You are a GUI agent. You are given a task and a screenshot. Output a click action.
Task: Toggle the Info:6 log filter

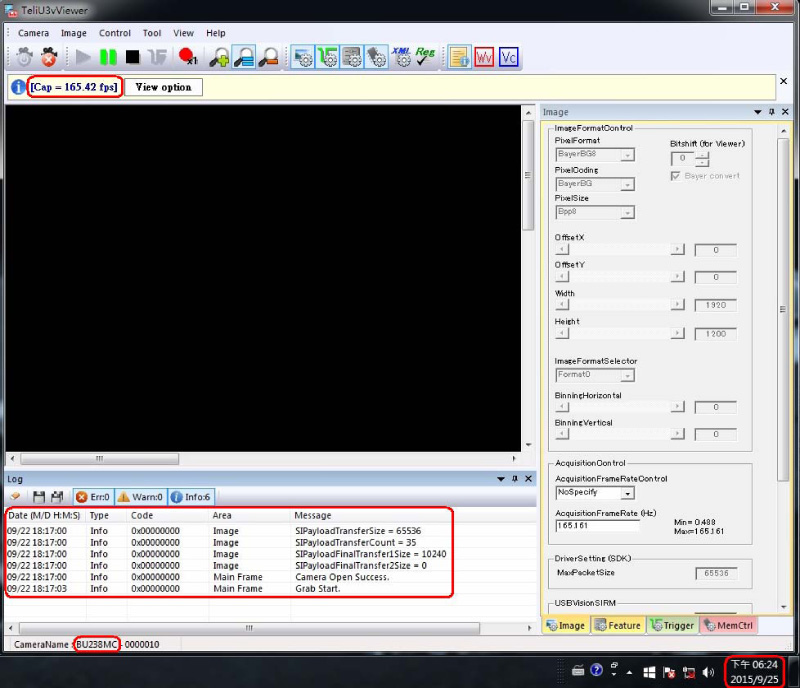click(x=189, y=496)
